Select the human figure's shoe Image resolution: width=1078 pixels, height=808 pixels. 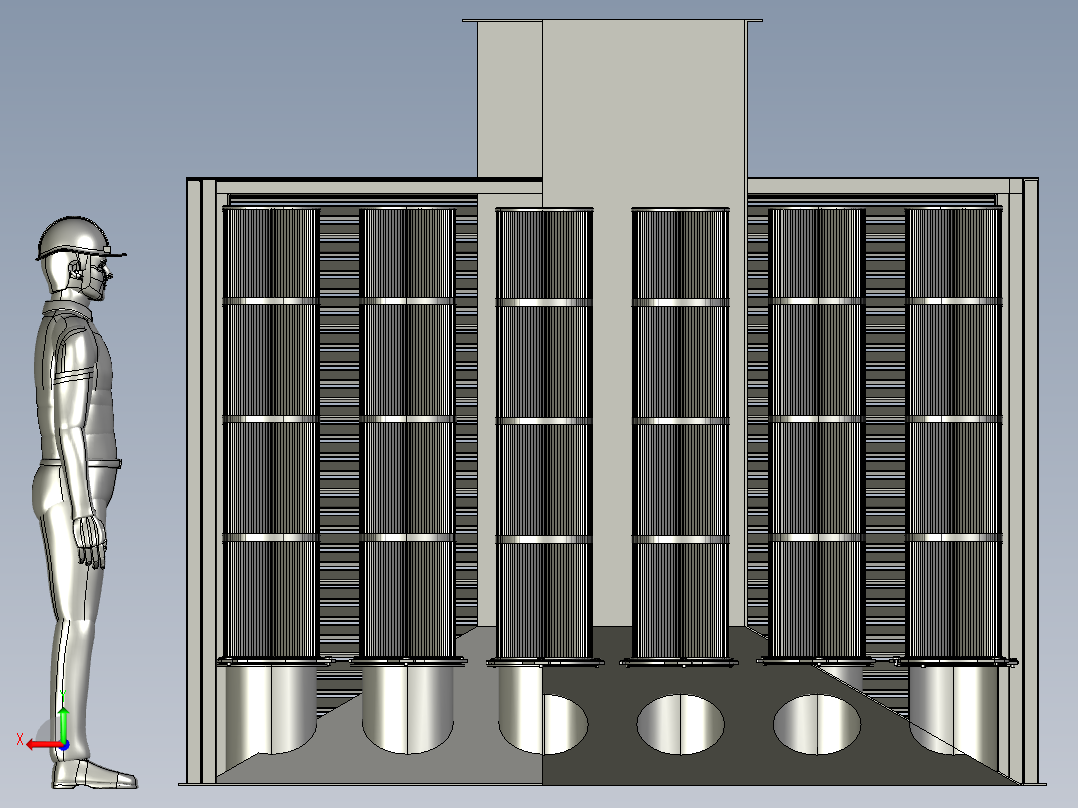point(94,774)
